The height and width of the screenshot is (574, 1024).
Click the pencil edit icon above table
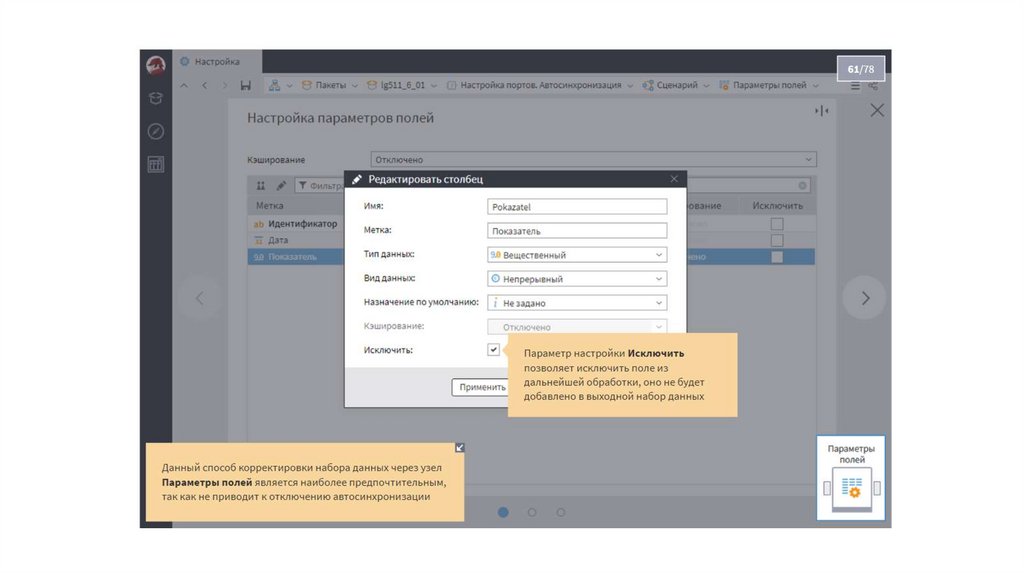click(281, 186)
